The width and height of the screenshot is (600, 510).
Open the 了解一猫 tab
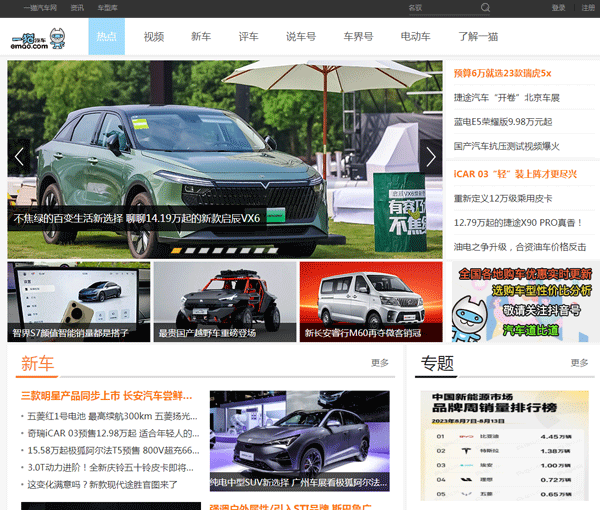pyautogui.click(x=478, y=36)
